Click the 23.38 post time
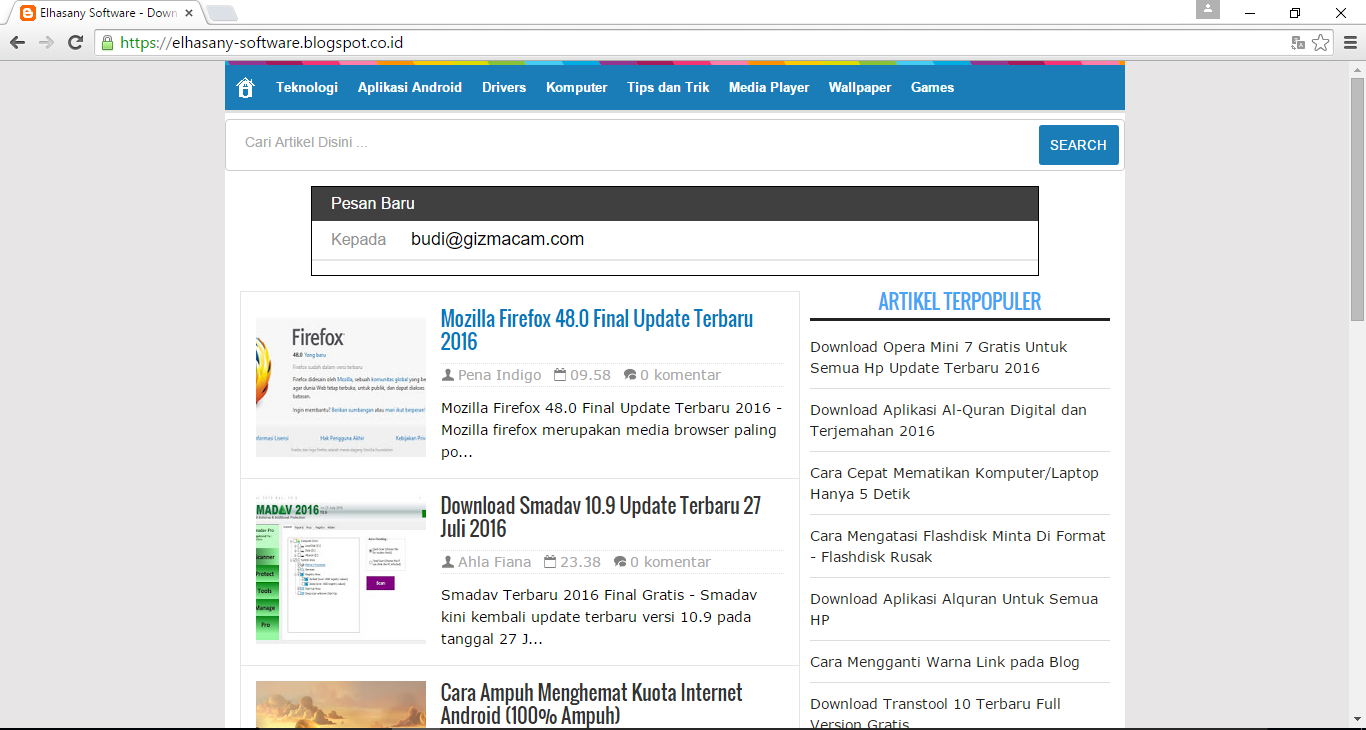Viewport: 1366px width, 730px height. click(581, 562)
